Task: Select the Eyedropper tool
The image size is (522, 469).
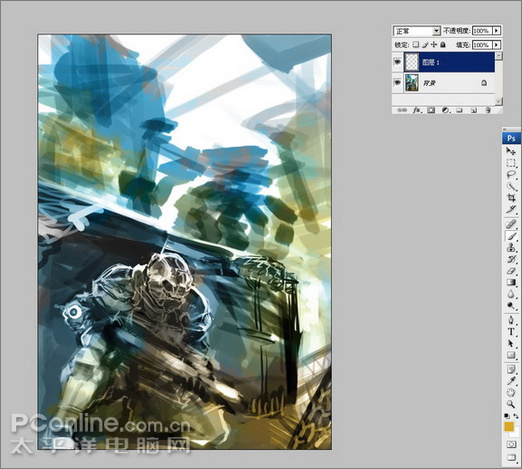Action: [x=511, y=381]
